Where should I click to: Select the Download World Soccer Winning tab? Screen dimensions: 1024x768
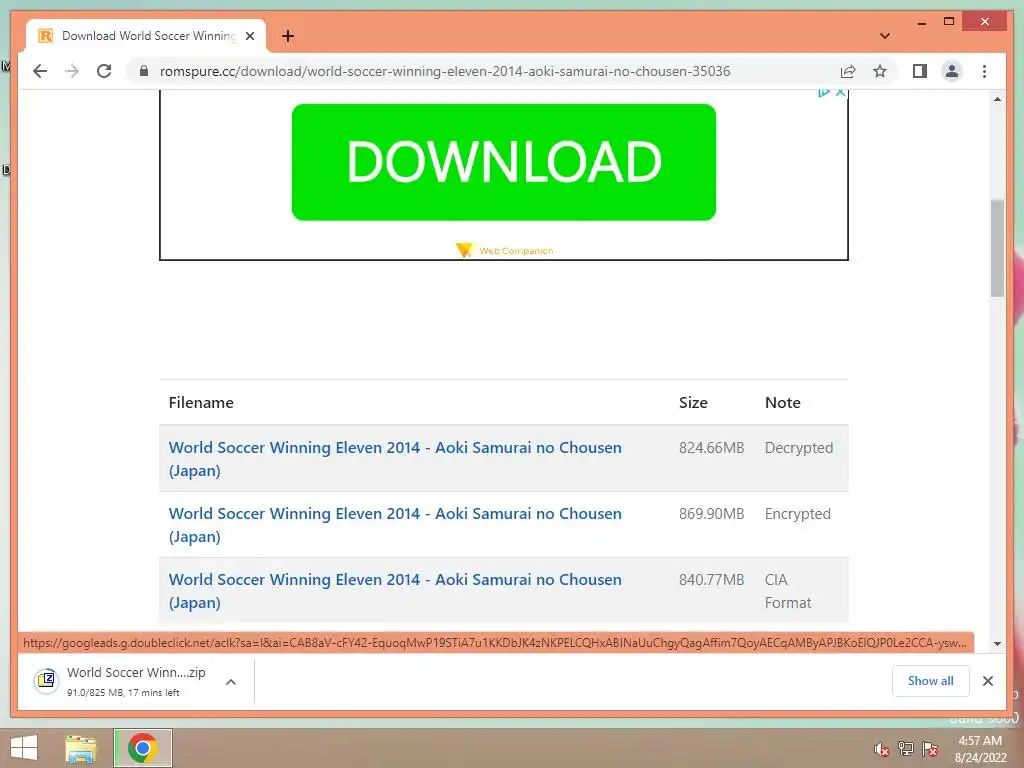146,36
